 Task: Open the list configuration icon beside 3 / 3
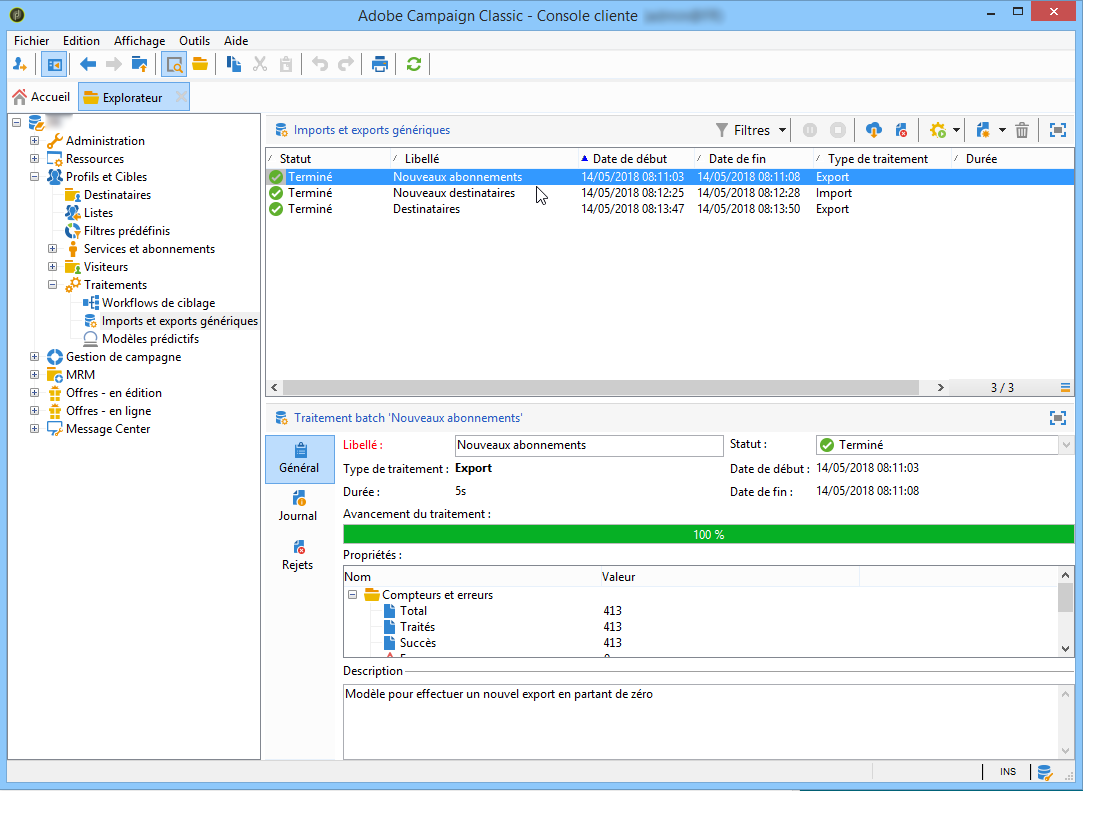(x=1065, y=387)
